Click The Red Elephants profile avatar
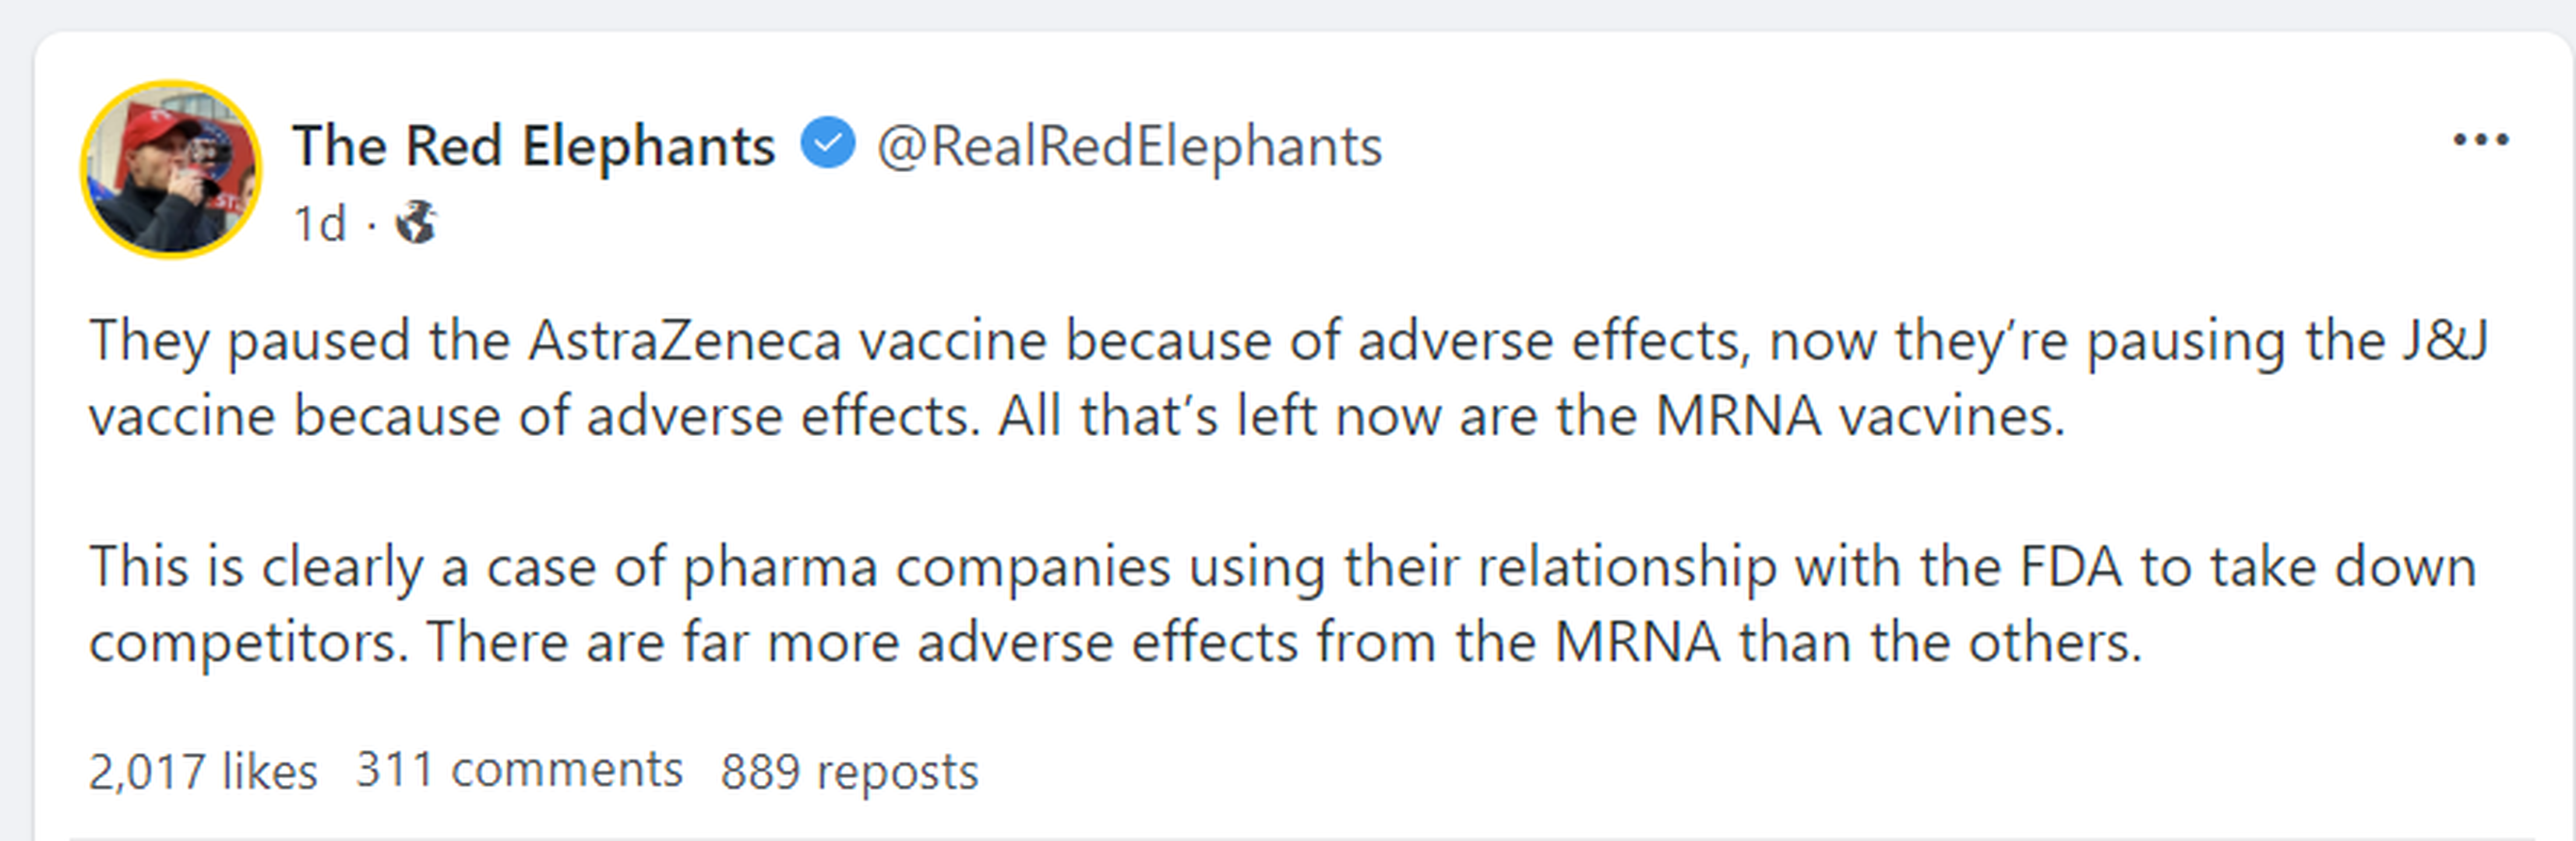 coord(171,169)
